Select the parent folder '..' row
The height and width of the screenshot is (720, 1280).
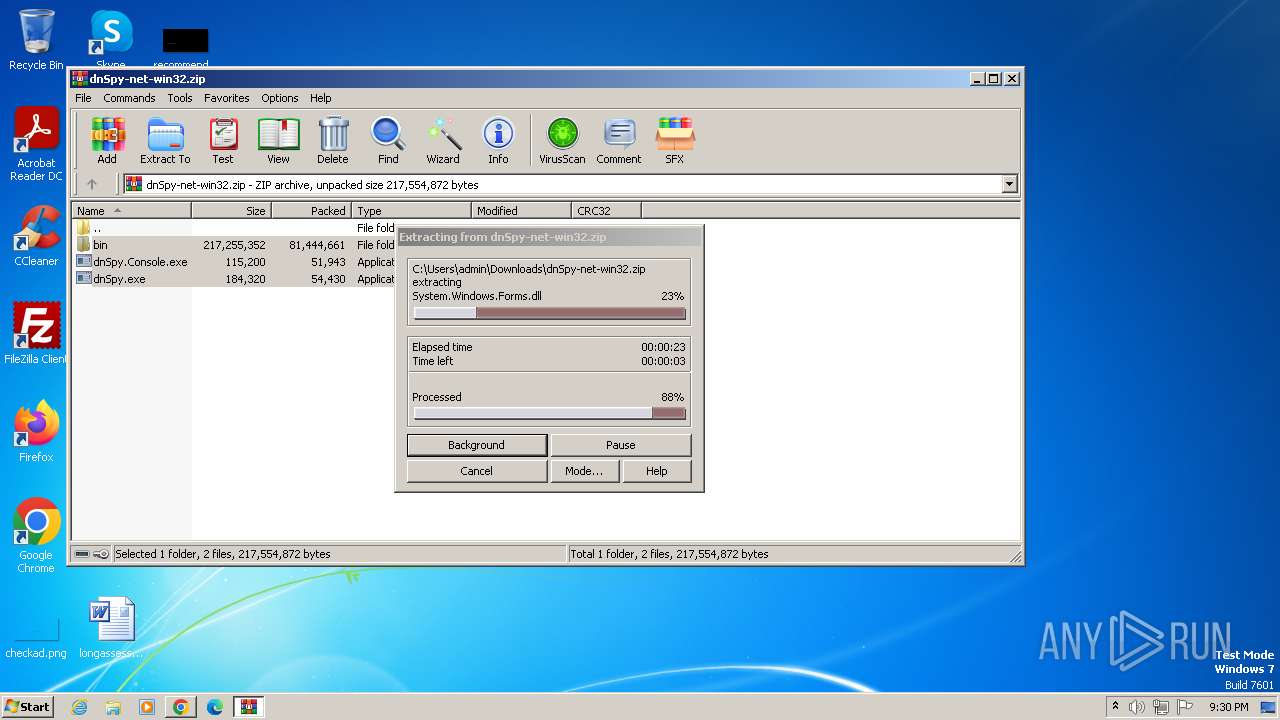tap(235, 228)
